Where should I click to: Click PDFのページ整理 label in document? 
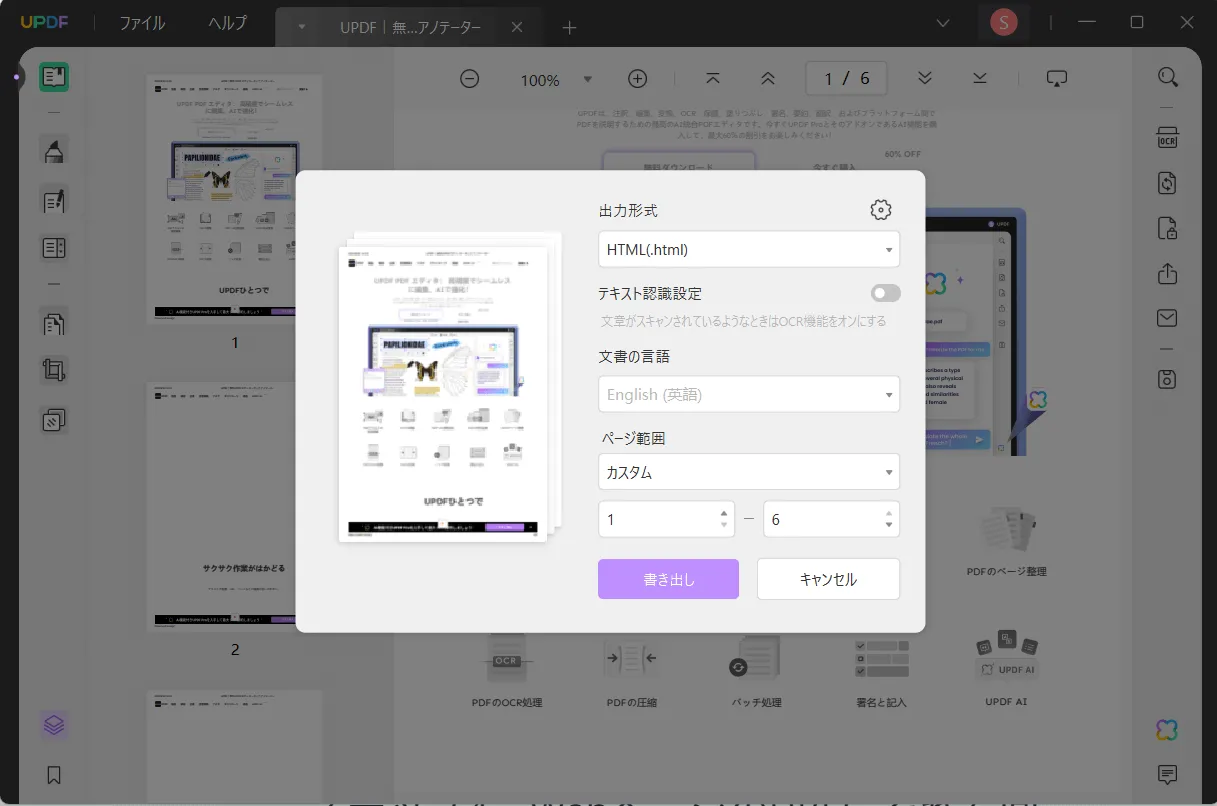(x=1006, y=571)
